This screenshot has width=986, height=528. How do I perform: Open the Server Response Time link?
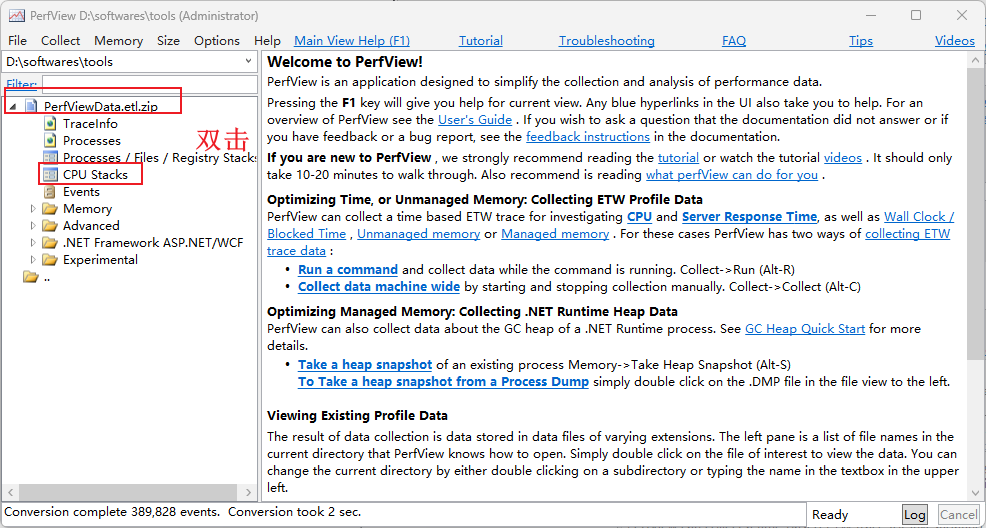coord(749,217)
